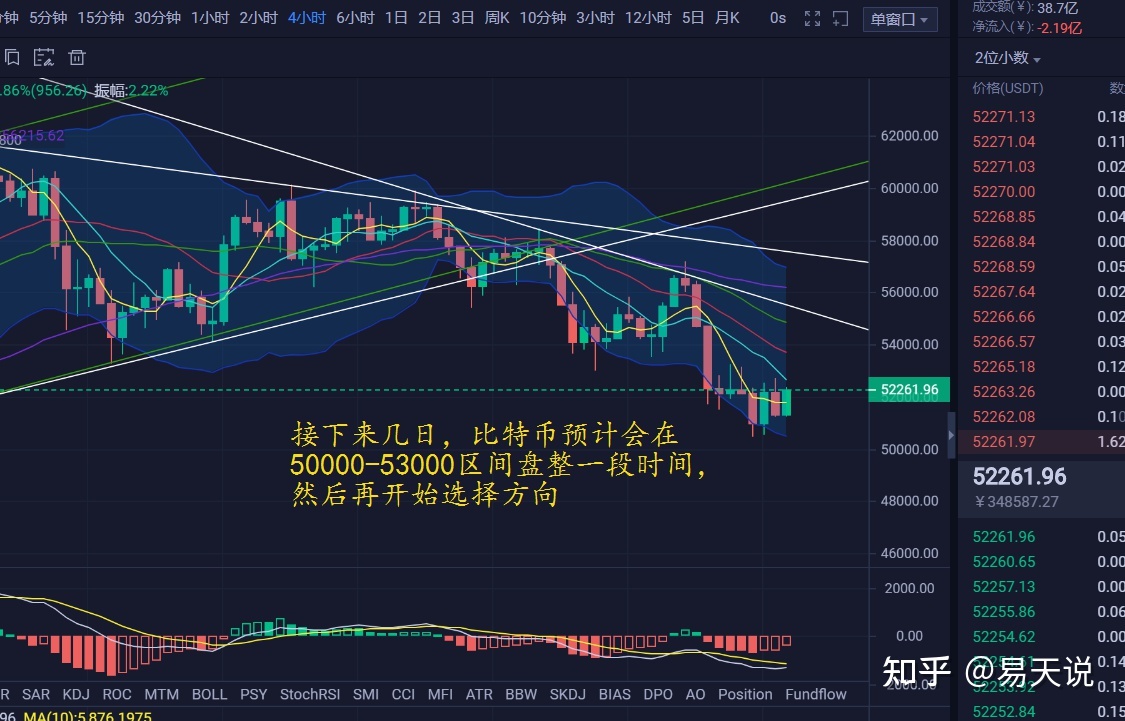Select the SAR indicator
Viewport: 1125px width, 721px height.
click(x=36, y=694)
